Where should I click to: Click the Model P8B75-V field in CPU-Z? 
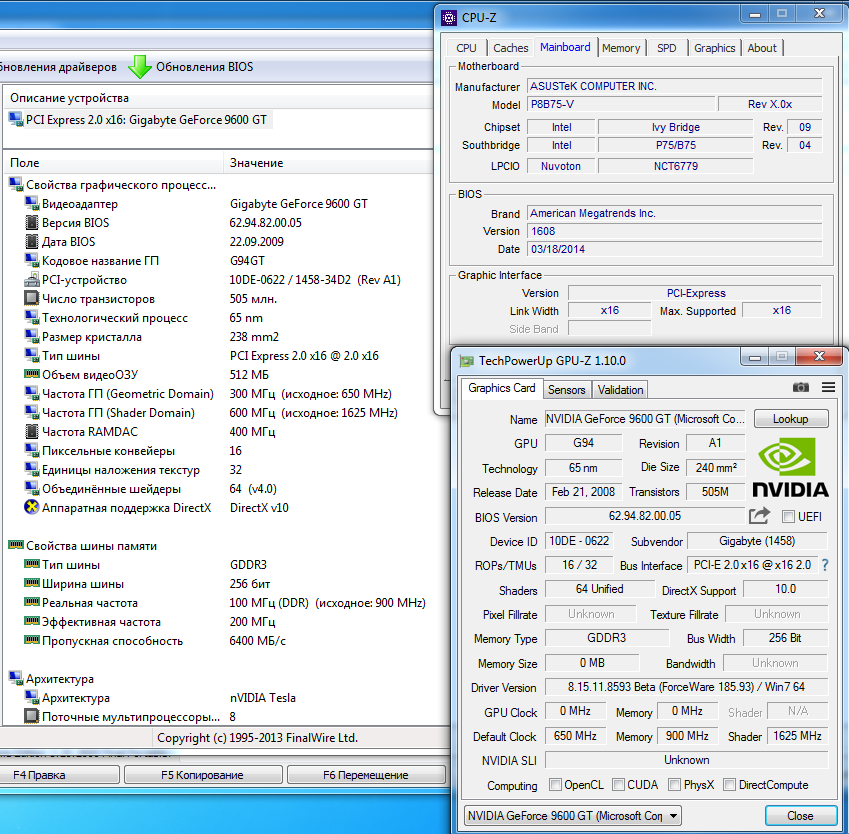pos(621,104)
